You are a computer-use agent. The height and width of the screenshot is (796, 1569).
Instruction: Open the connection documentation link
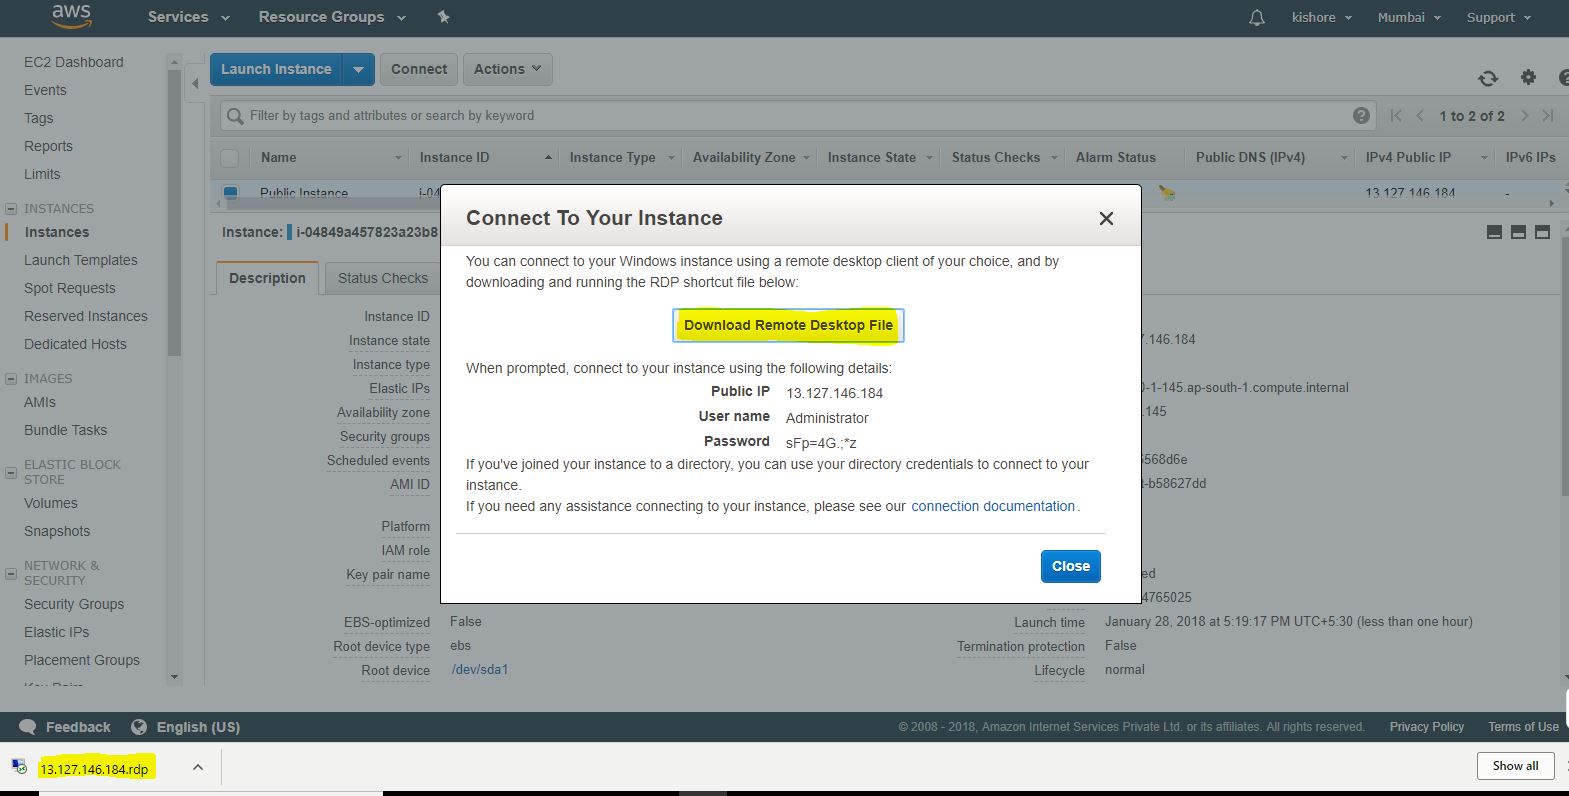[x=992, y=506]
